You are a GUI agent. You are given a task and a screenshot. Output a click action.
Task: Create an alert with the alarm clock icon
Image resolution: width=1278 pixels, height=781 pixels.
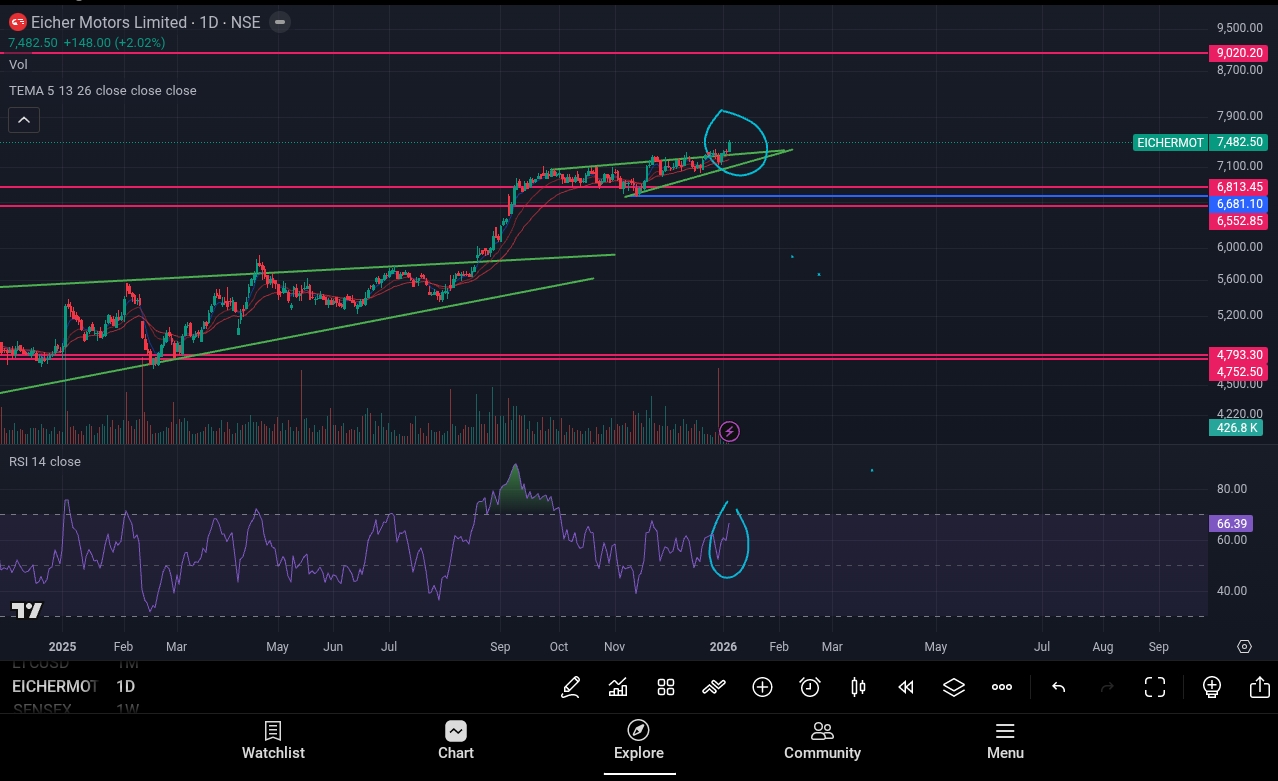click(x=810, y=687)
